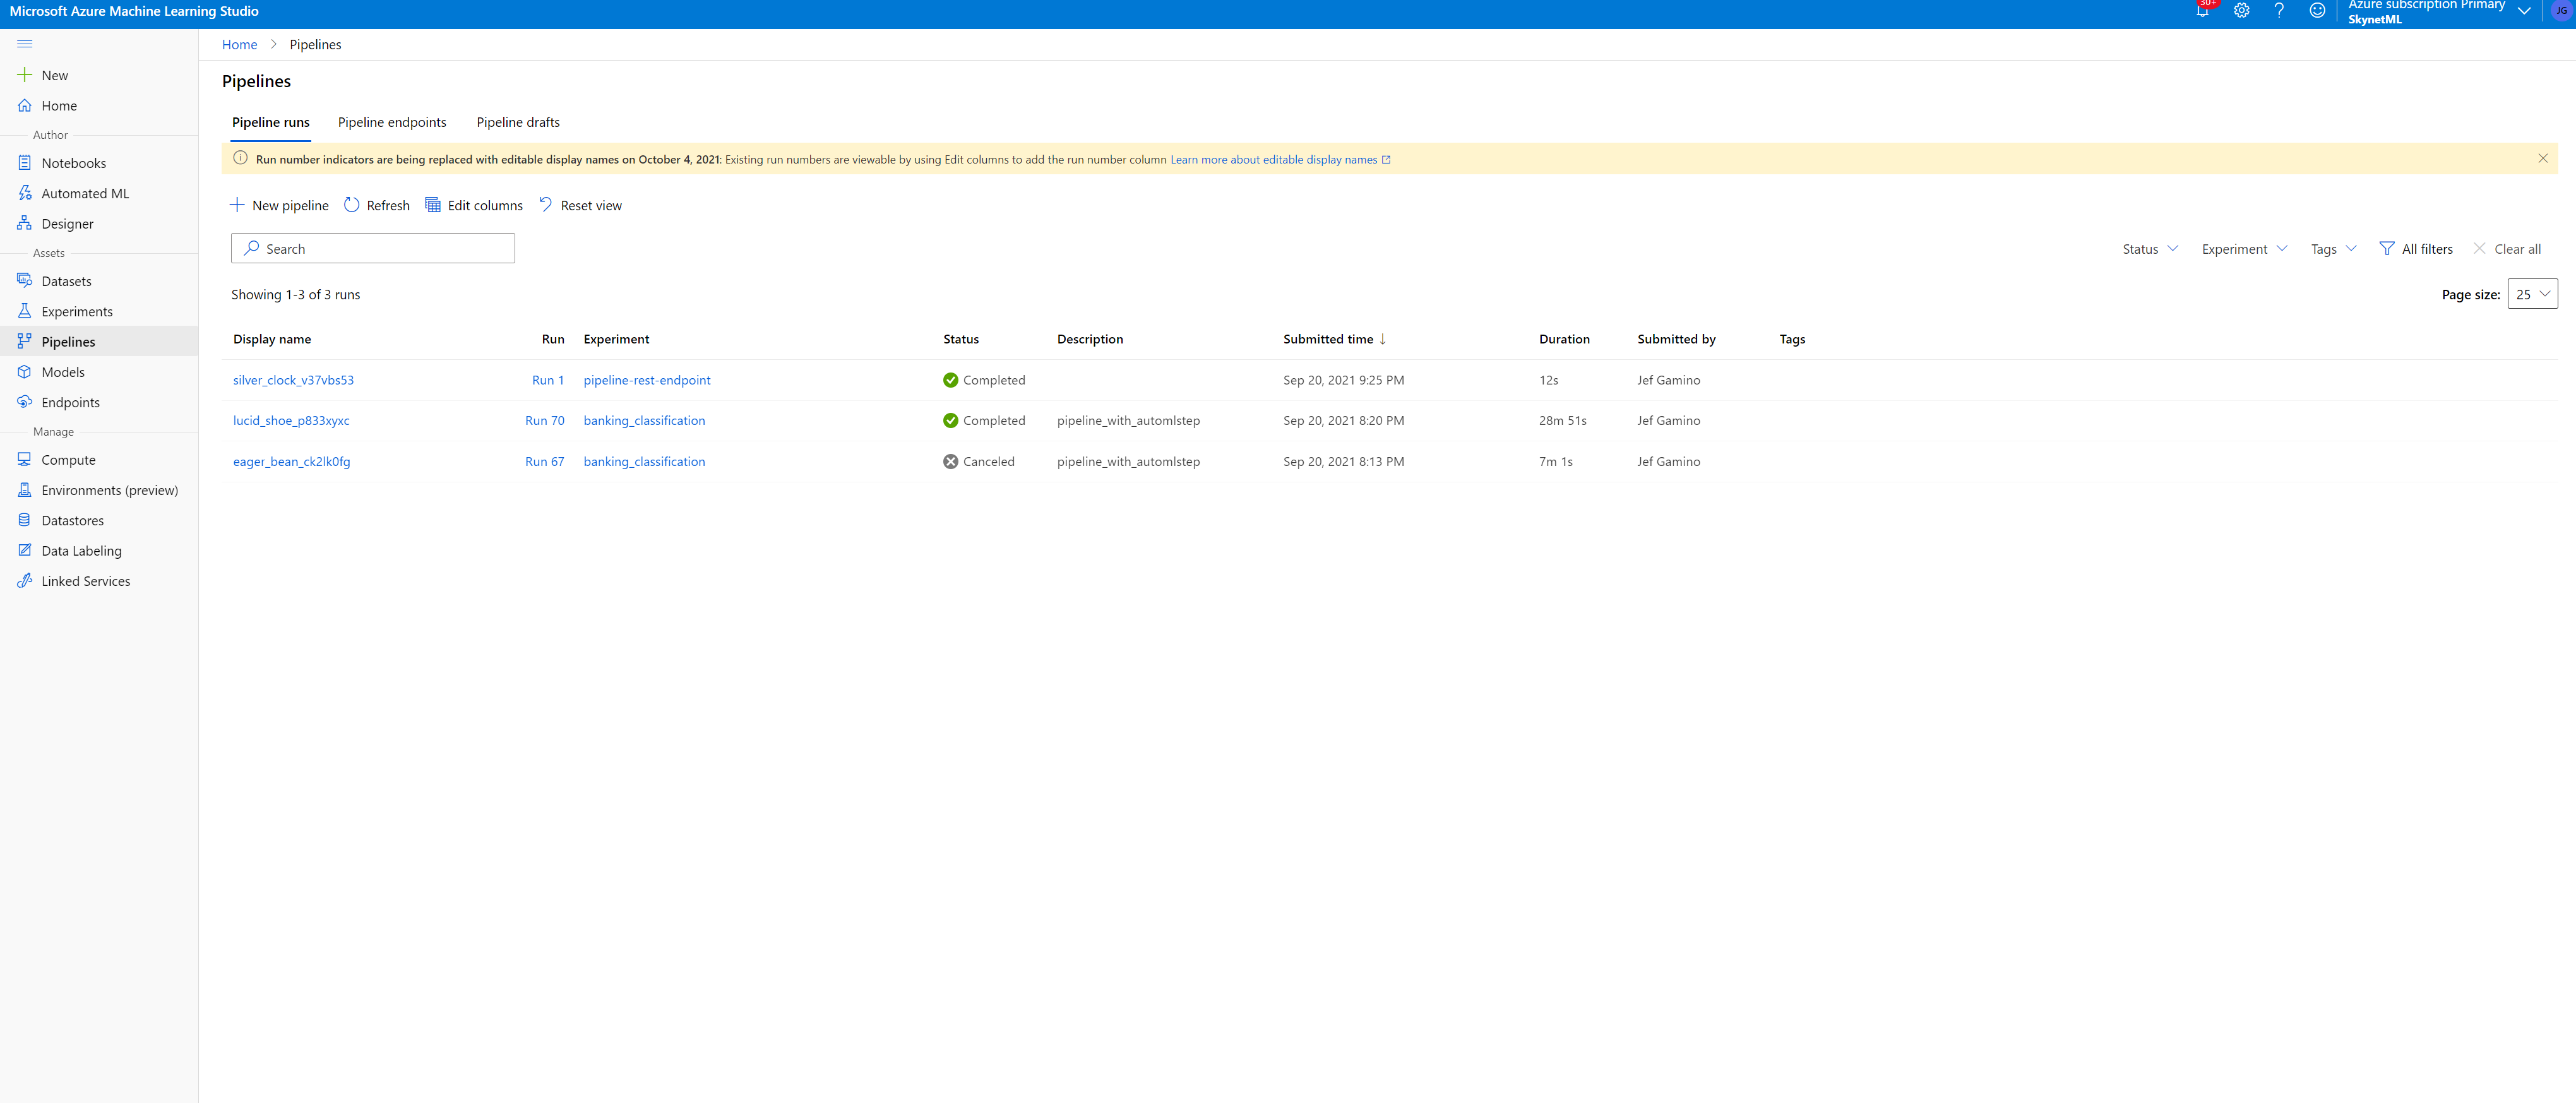
Task: Open Datasets in the Assets section
Action: [67, 281]
